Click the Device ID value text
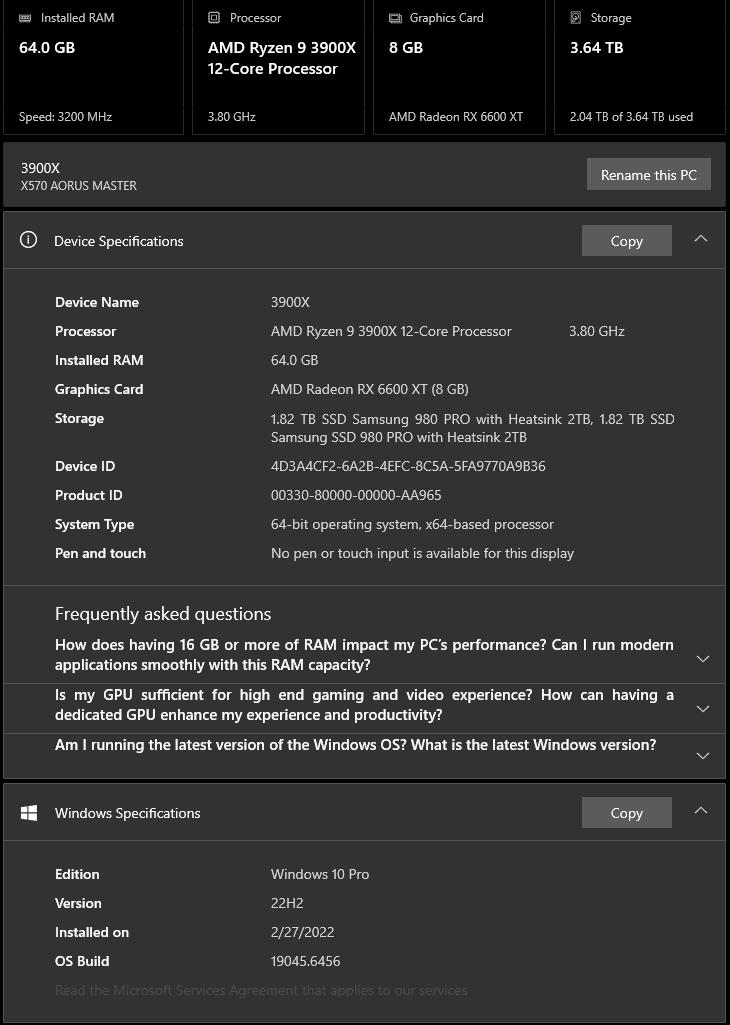Viewport: 730px width, 1025px height. [x=408, y=466]
